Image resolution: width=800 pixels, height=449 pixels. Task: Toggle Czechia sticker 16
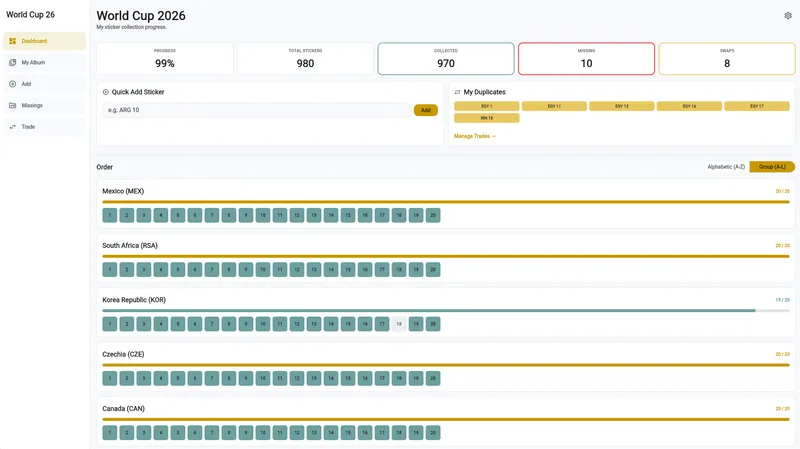click(x=365, y=378)
